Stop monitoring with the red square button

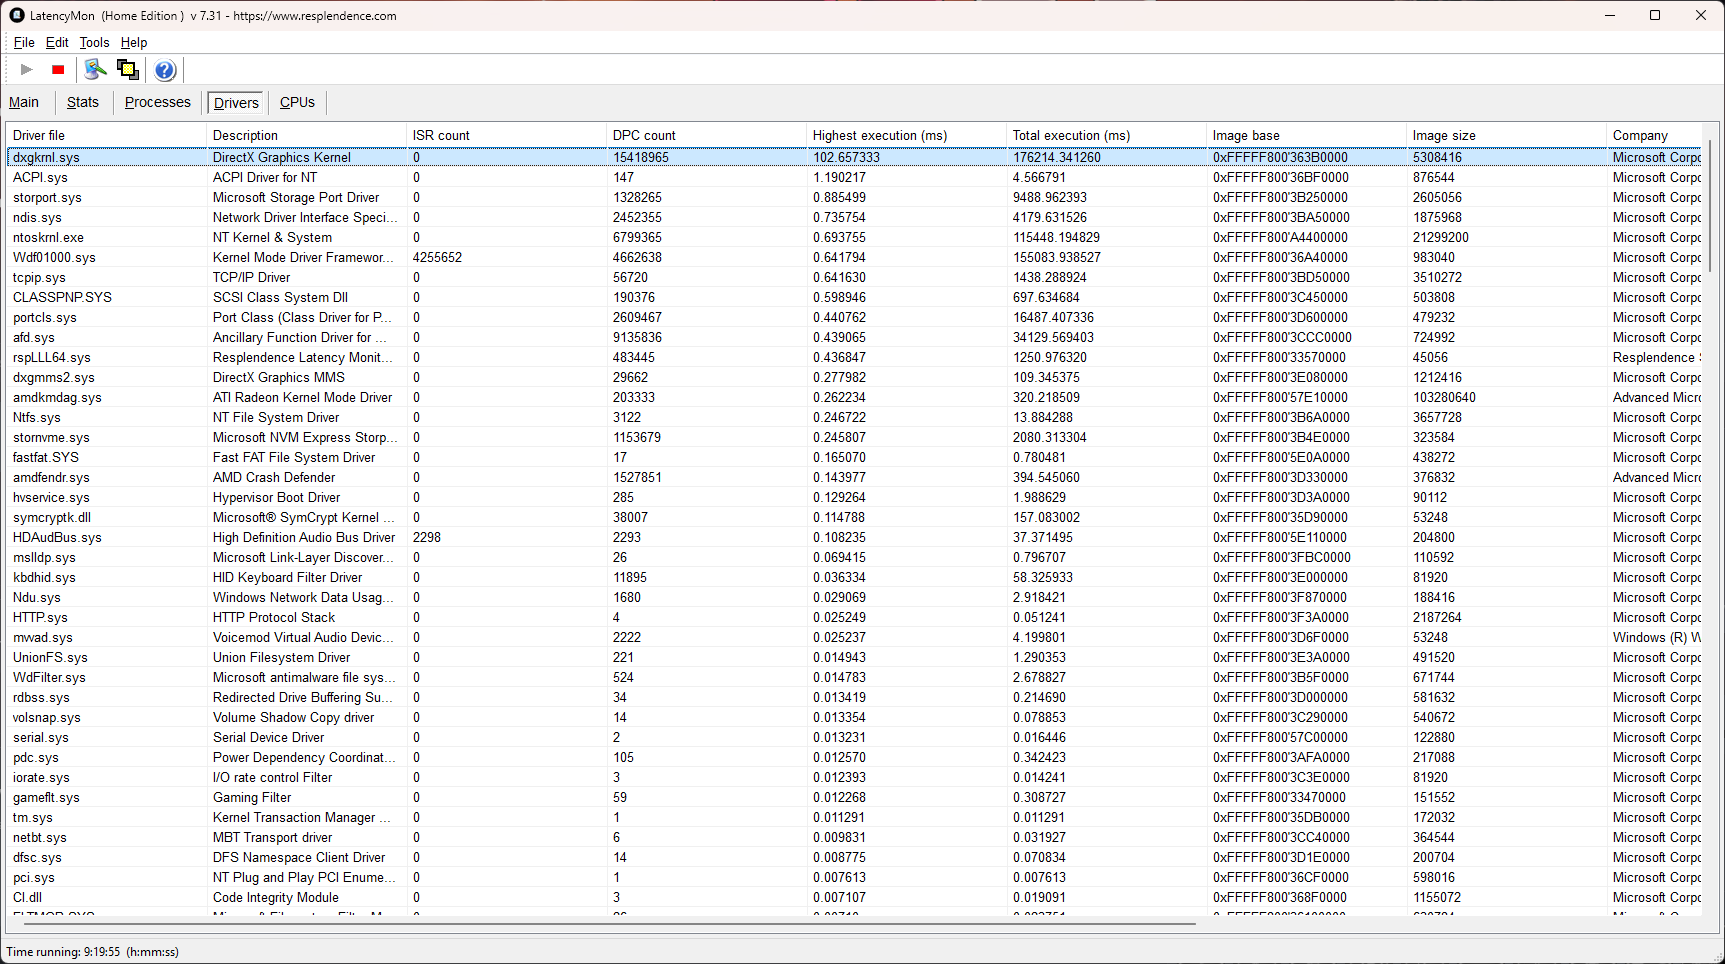coord(58,69)
